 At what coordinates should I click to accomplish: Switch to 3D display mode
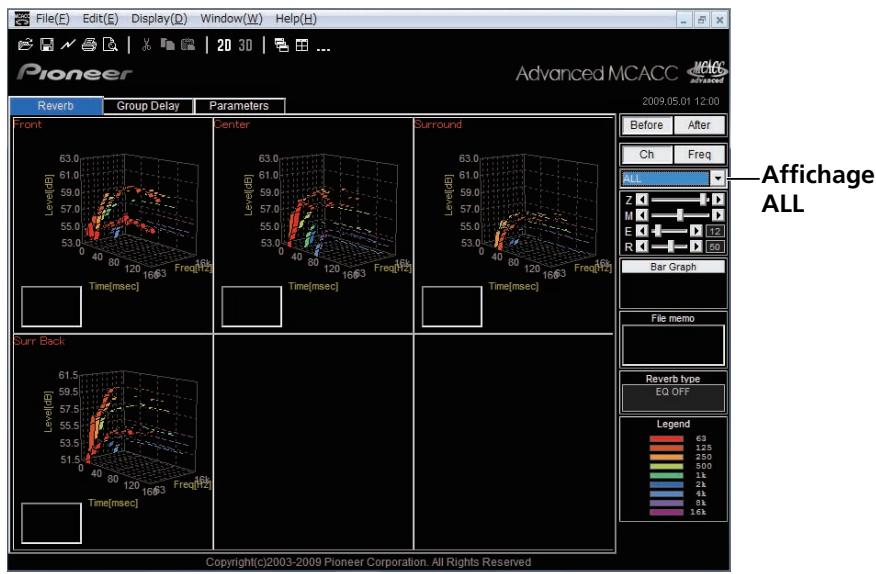245,45
